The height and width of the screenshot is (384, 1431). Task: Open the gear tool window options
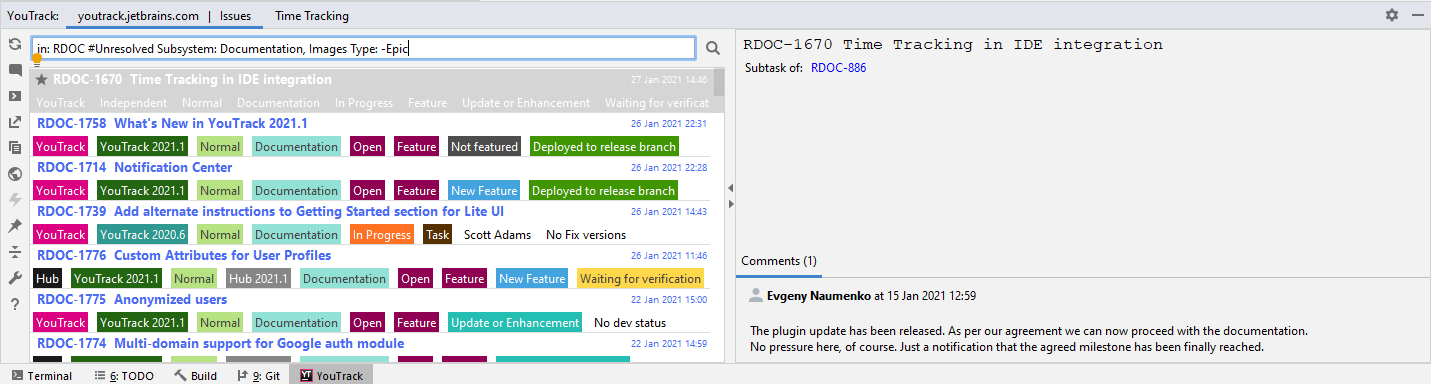pos(1392,16)
